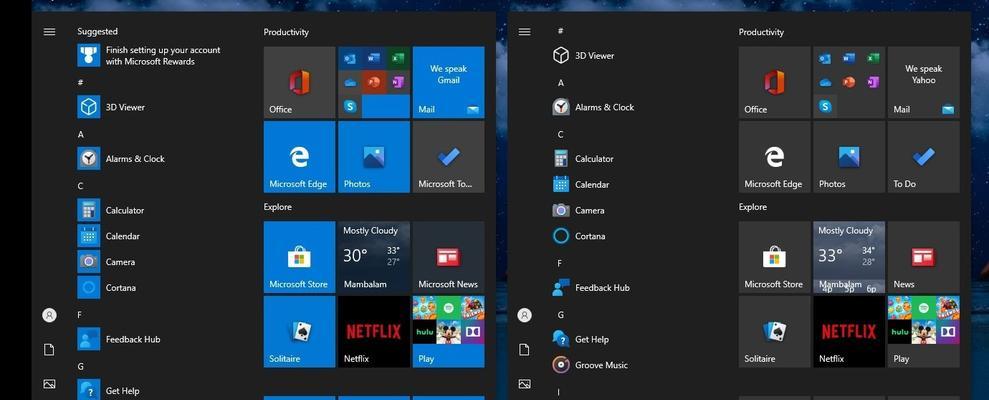Launch blue Microsoft Edge tile in left menu

point(300,156)
